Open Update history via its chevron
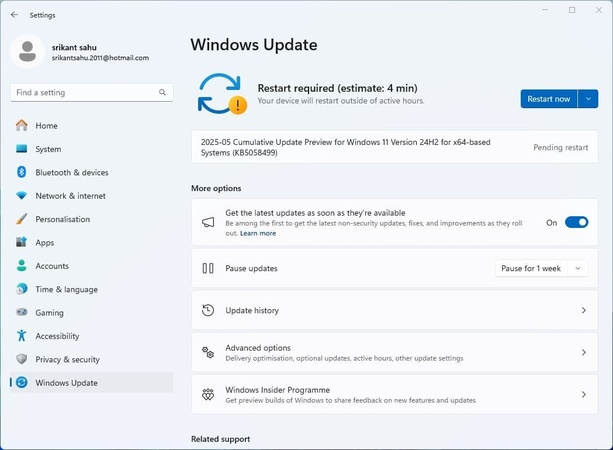This screenshot has width=613, height=450. tap(584, 310)
